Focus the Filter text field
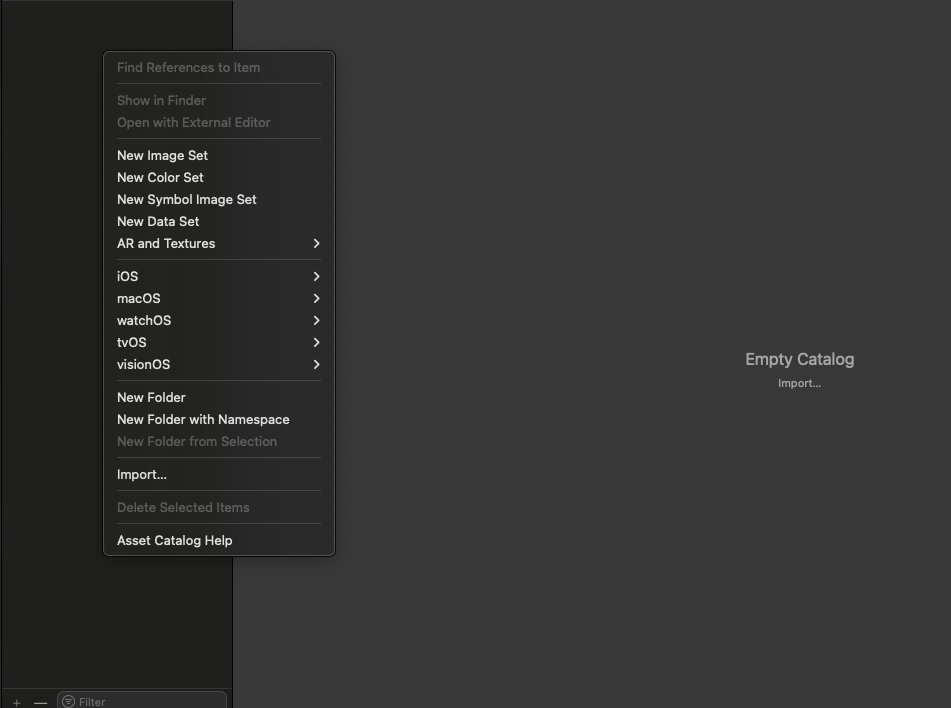This screenshot has height=708, width=951. [142, 701]
